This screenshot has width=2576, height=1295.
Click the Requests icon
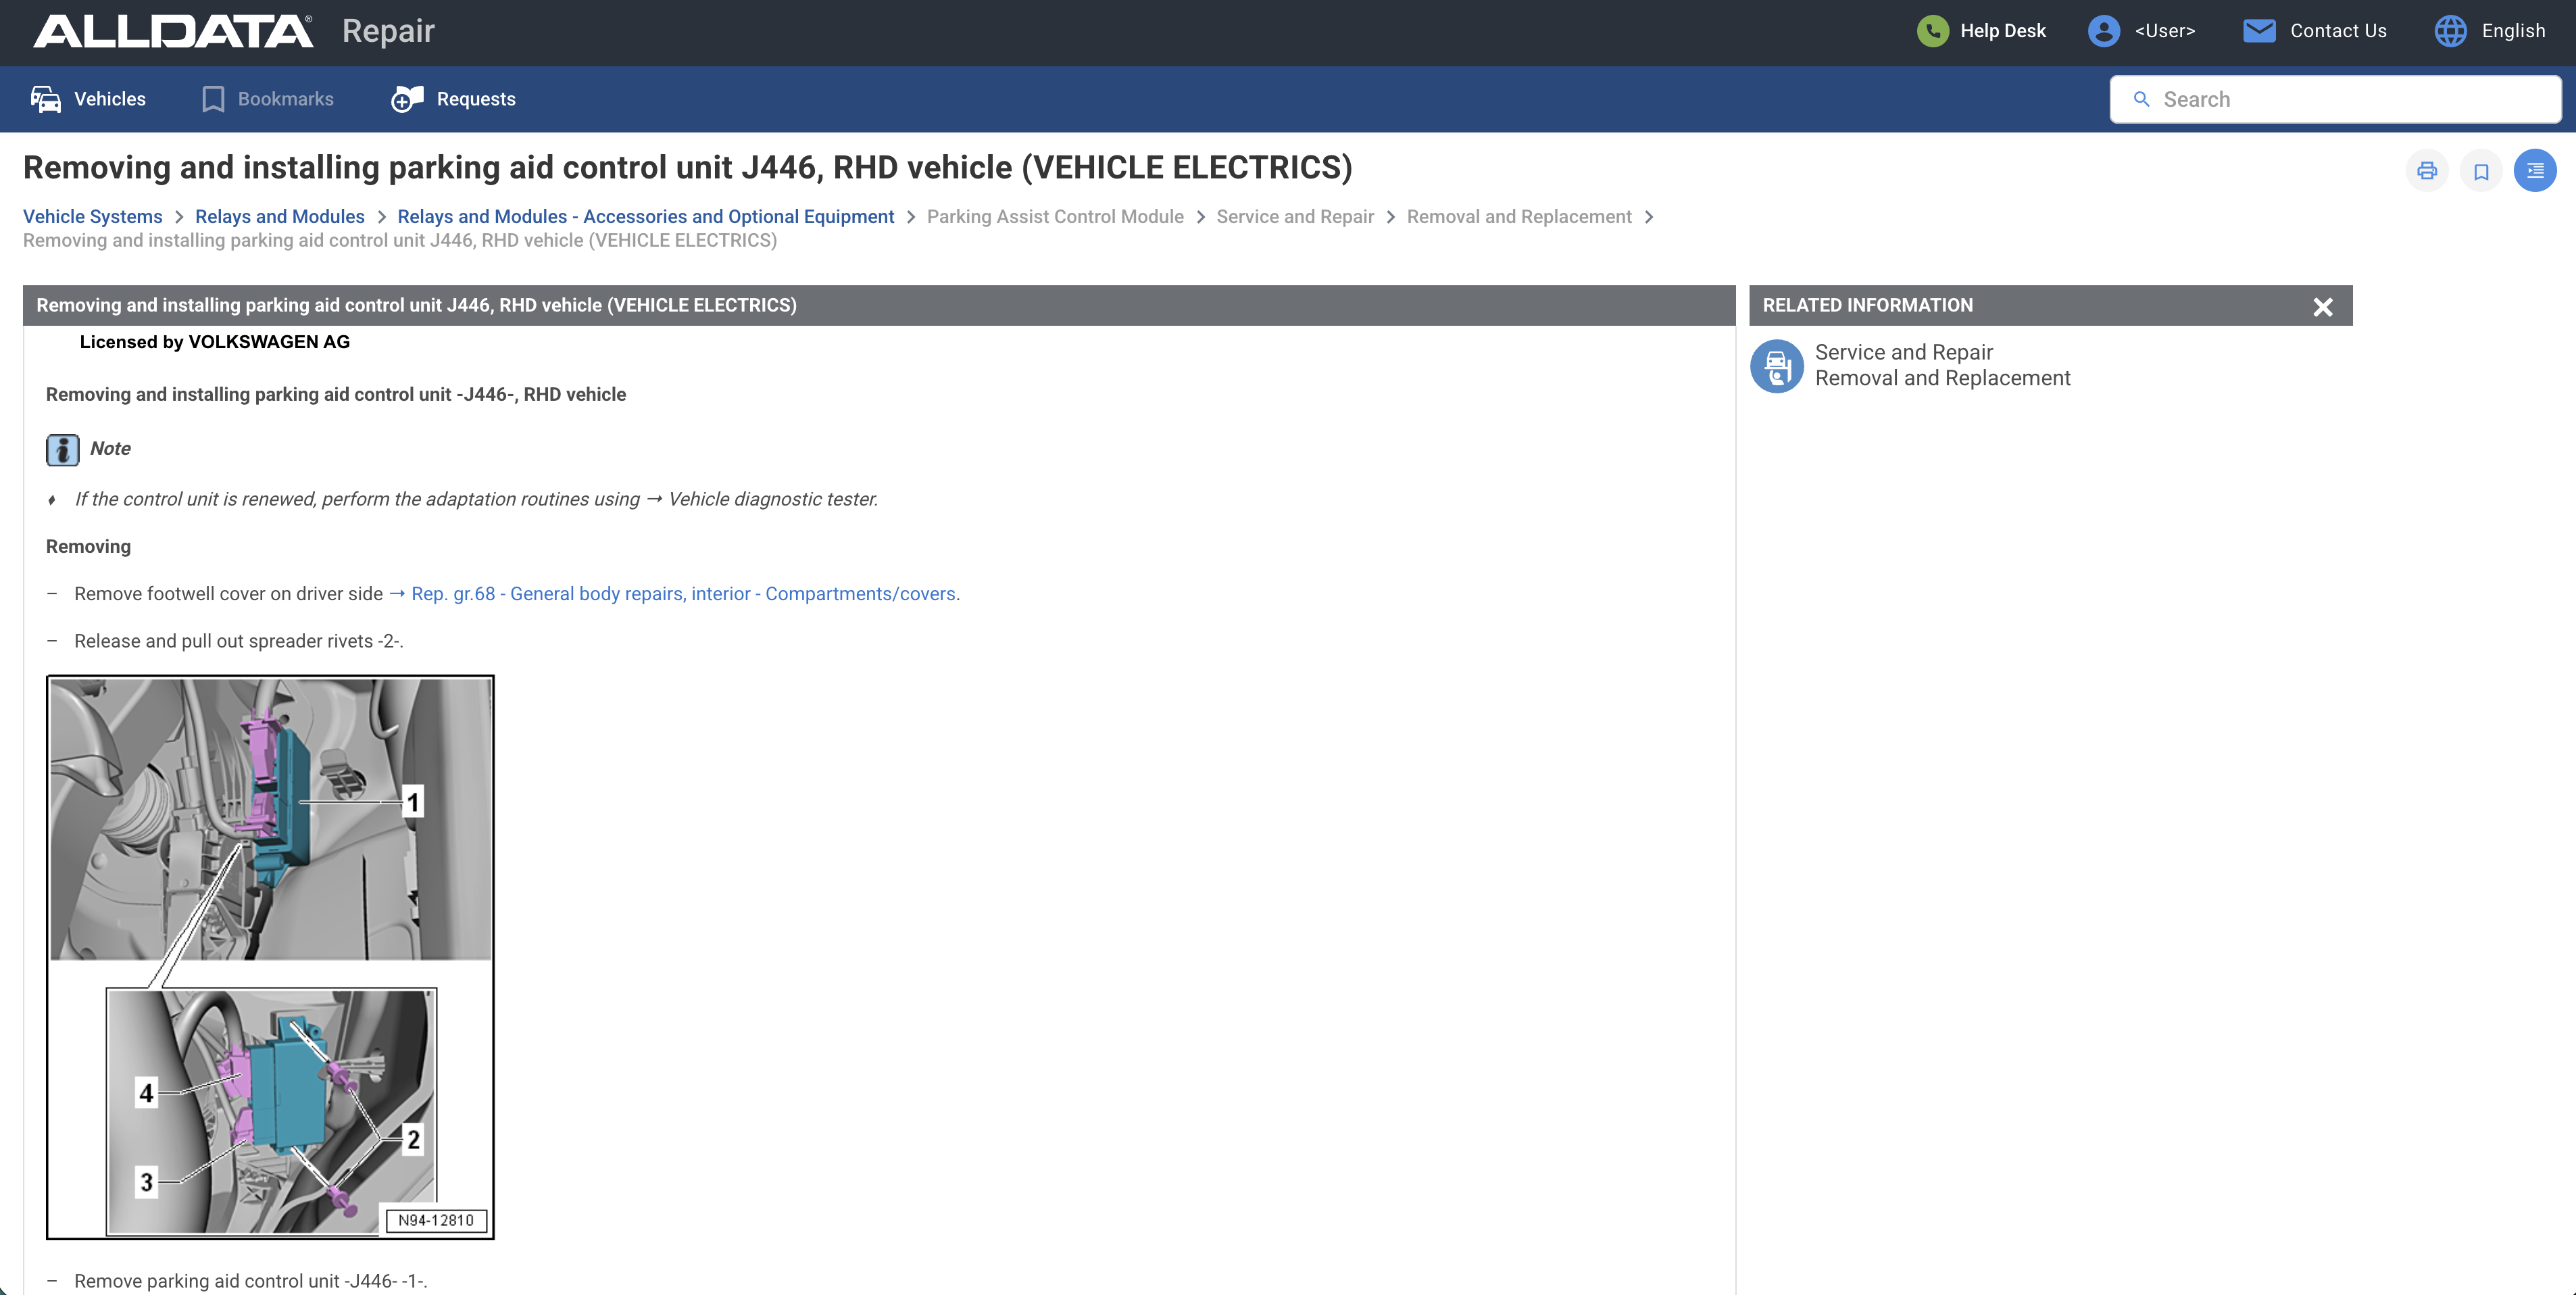pos(407,99)
